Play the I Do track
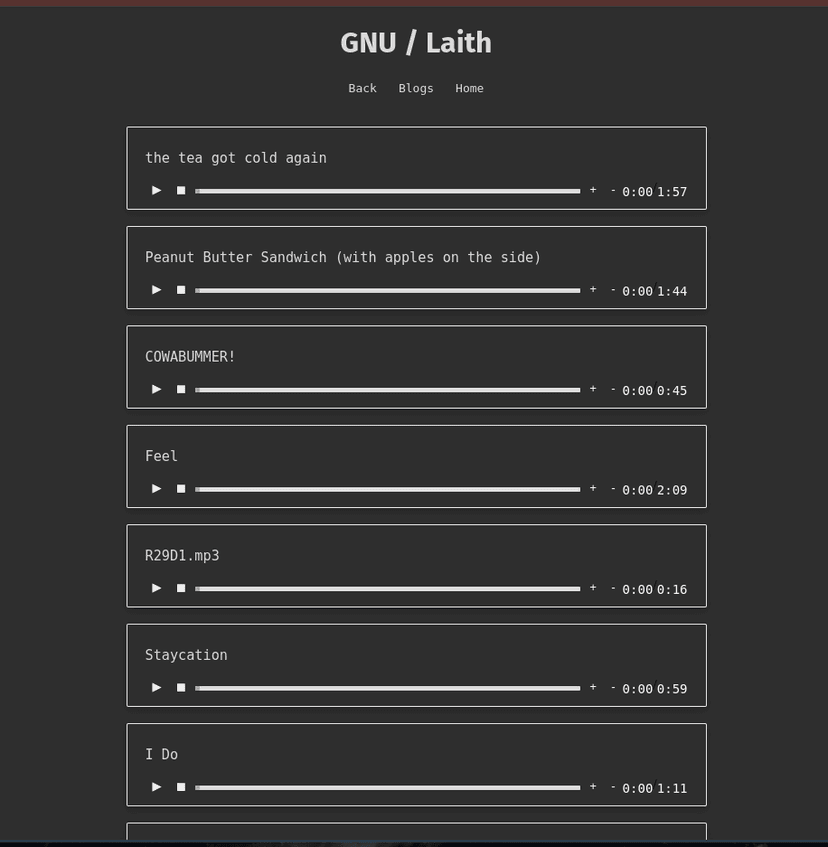 156,787
